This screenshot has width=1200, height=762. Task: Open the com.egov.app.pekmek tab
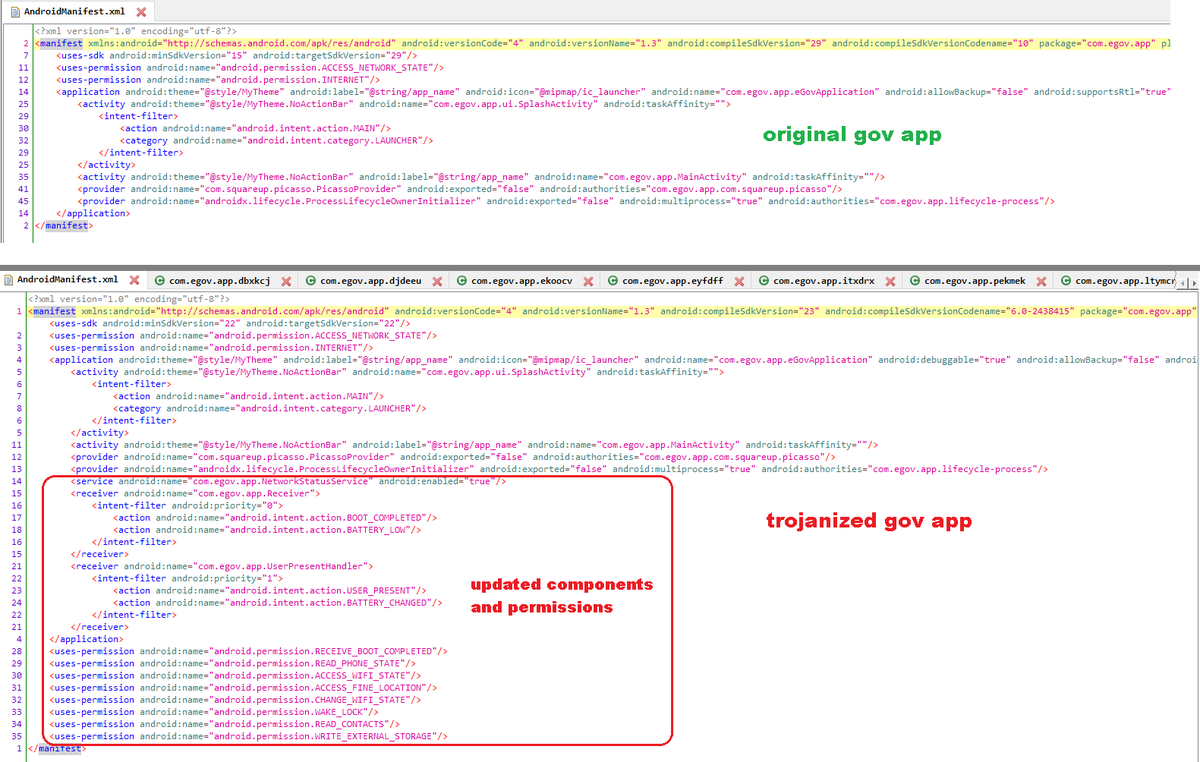point(975,281)
